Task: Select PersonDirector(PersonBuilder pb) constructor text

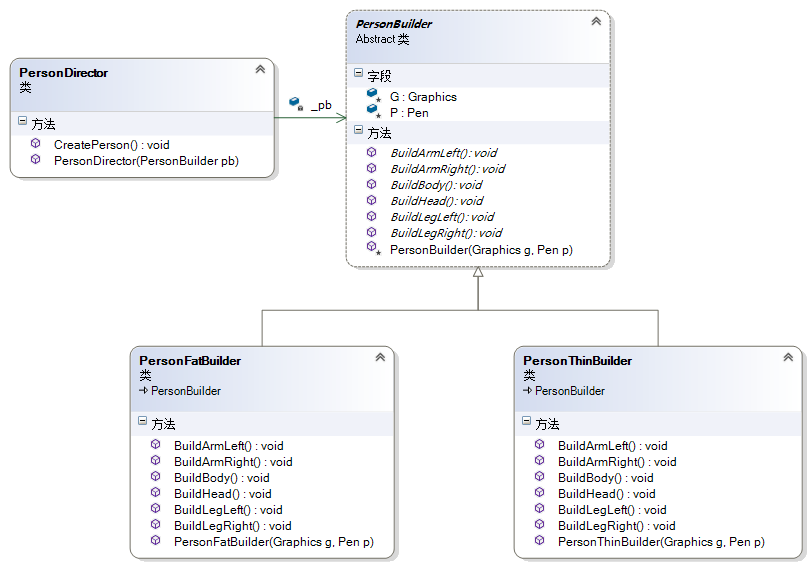Action: (146, 161)
